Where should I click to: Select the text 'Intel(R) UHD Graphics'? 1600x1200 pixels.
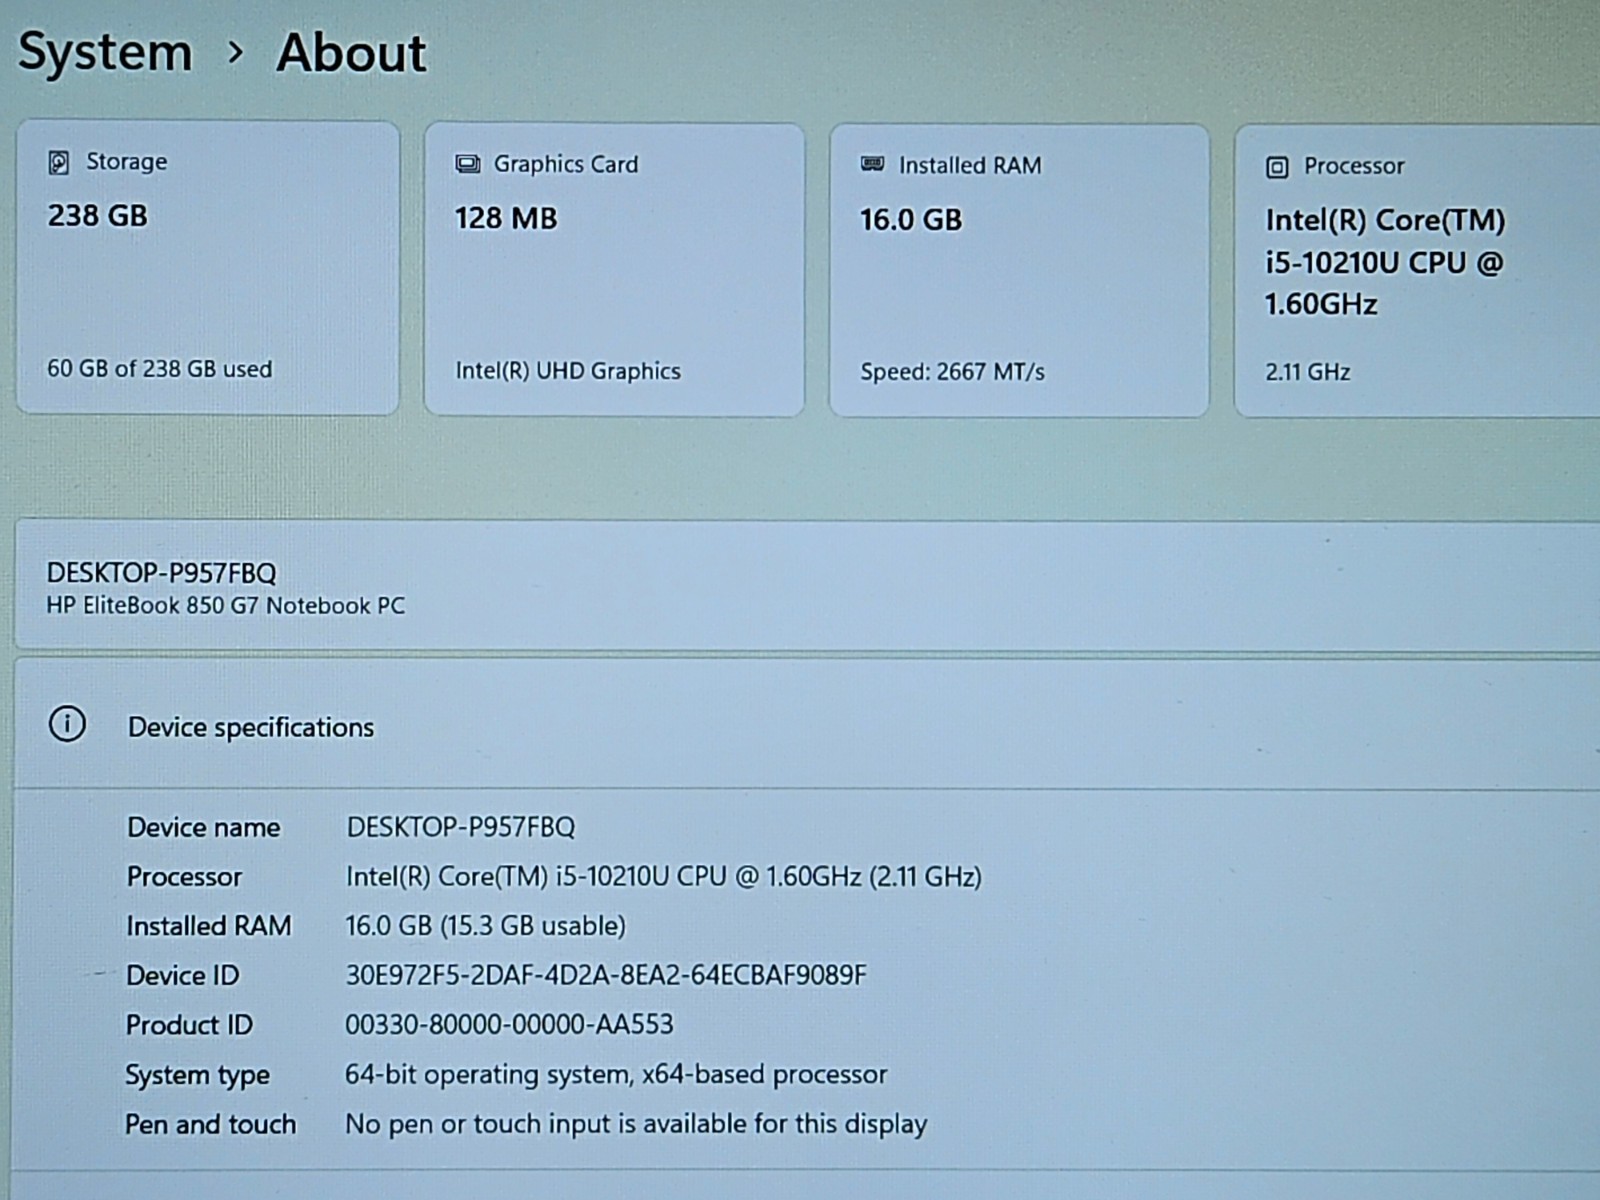tap(568, 371)
